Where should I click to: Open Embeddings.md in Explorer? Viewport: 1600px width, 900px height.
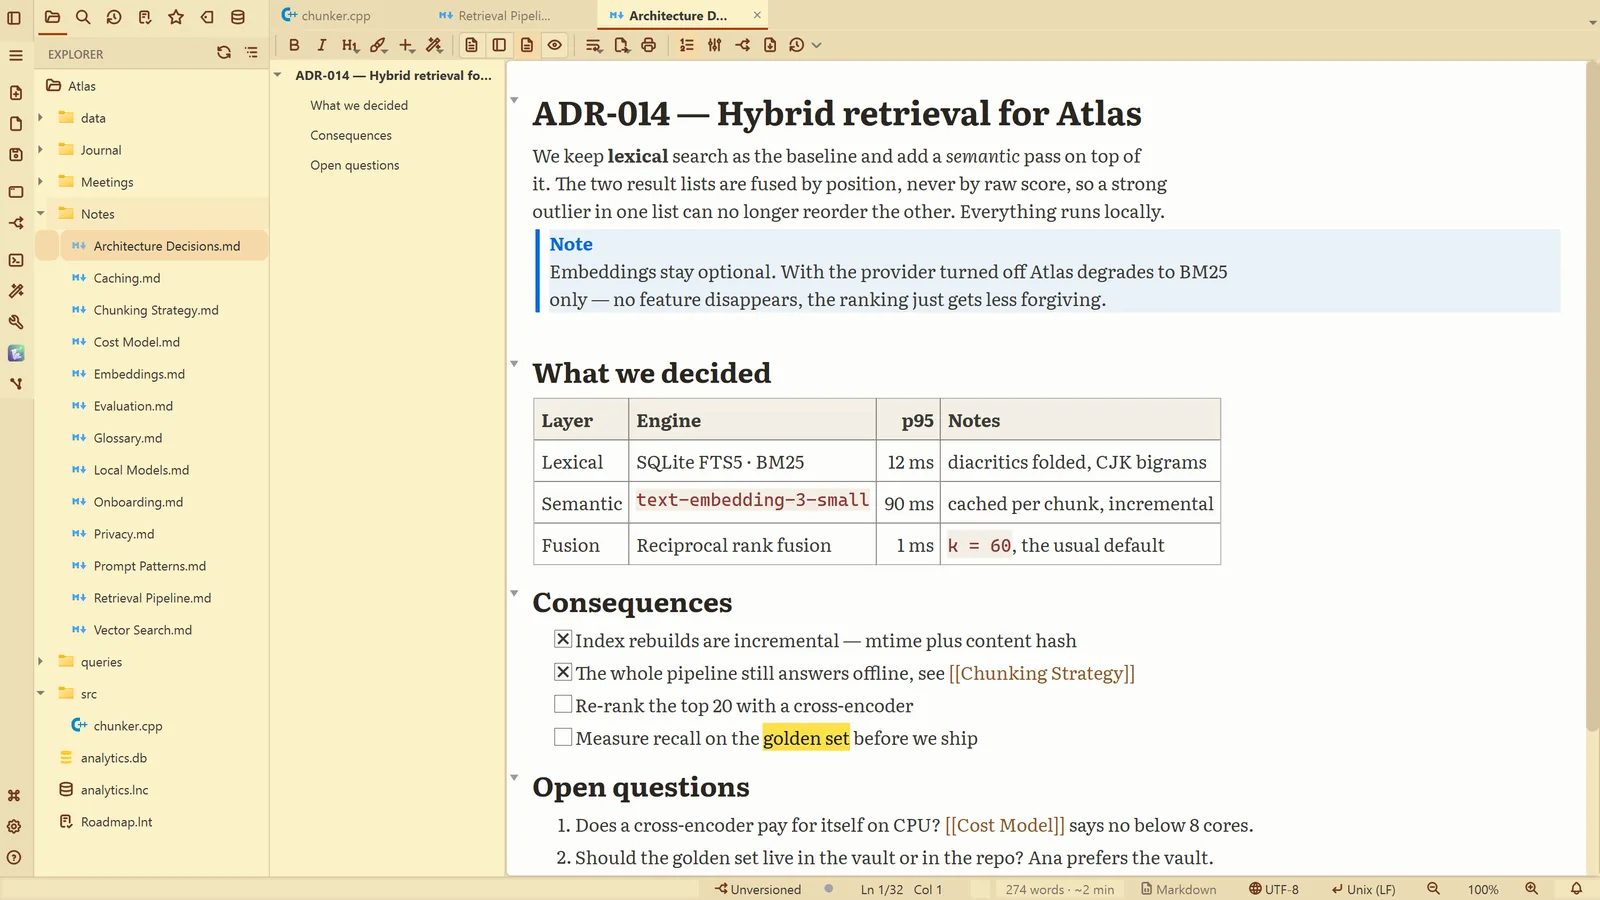(139, 374)
